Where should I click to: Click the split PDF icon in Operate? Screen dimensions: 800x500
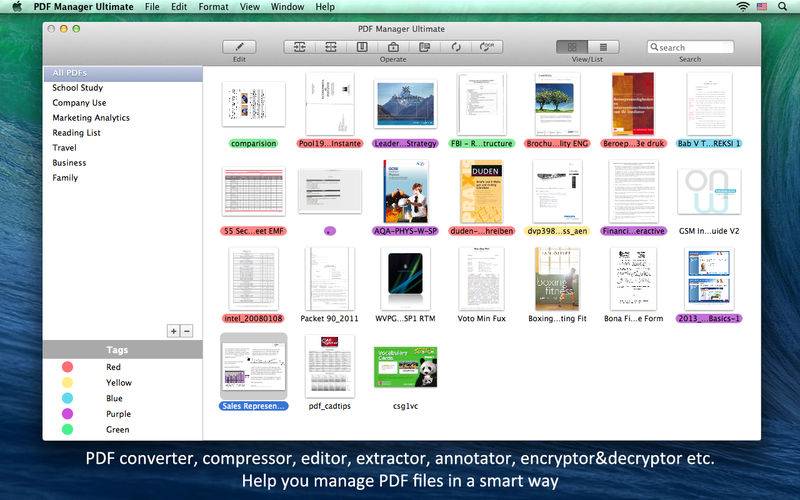pyautogui.click(x=331, y=47)
